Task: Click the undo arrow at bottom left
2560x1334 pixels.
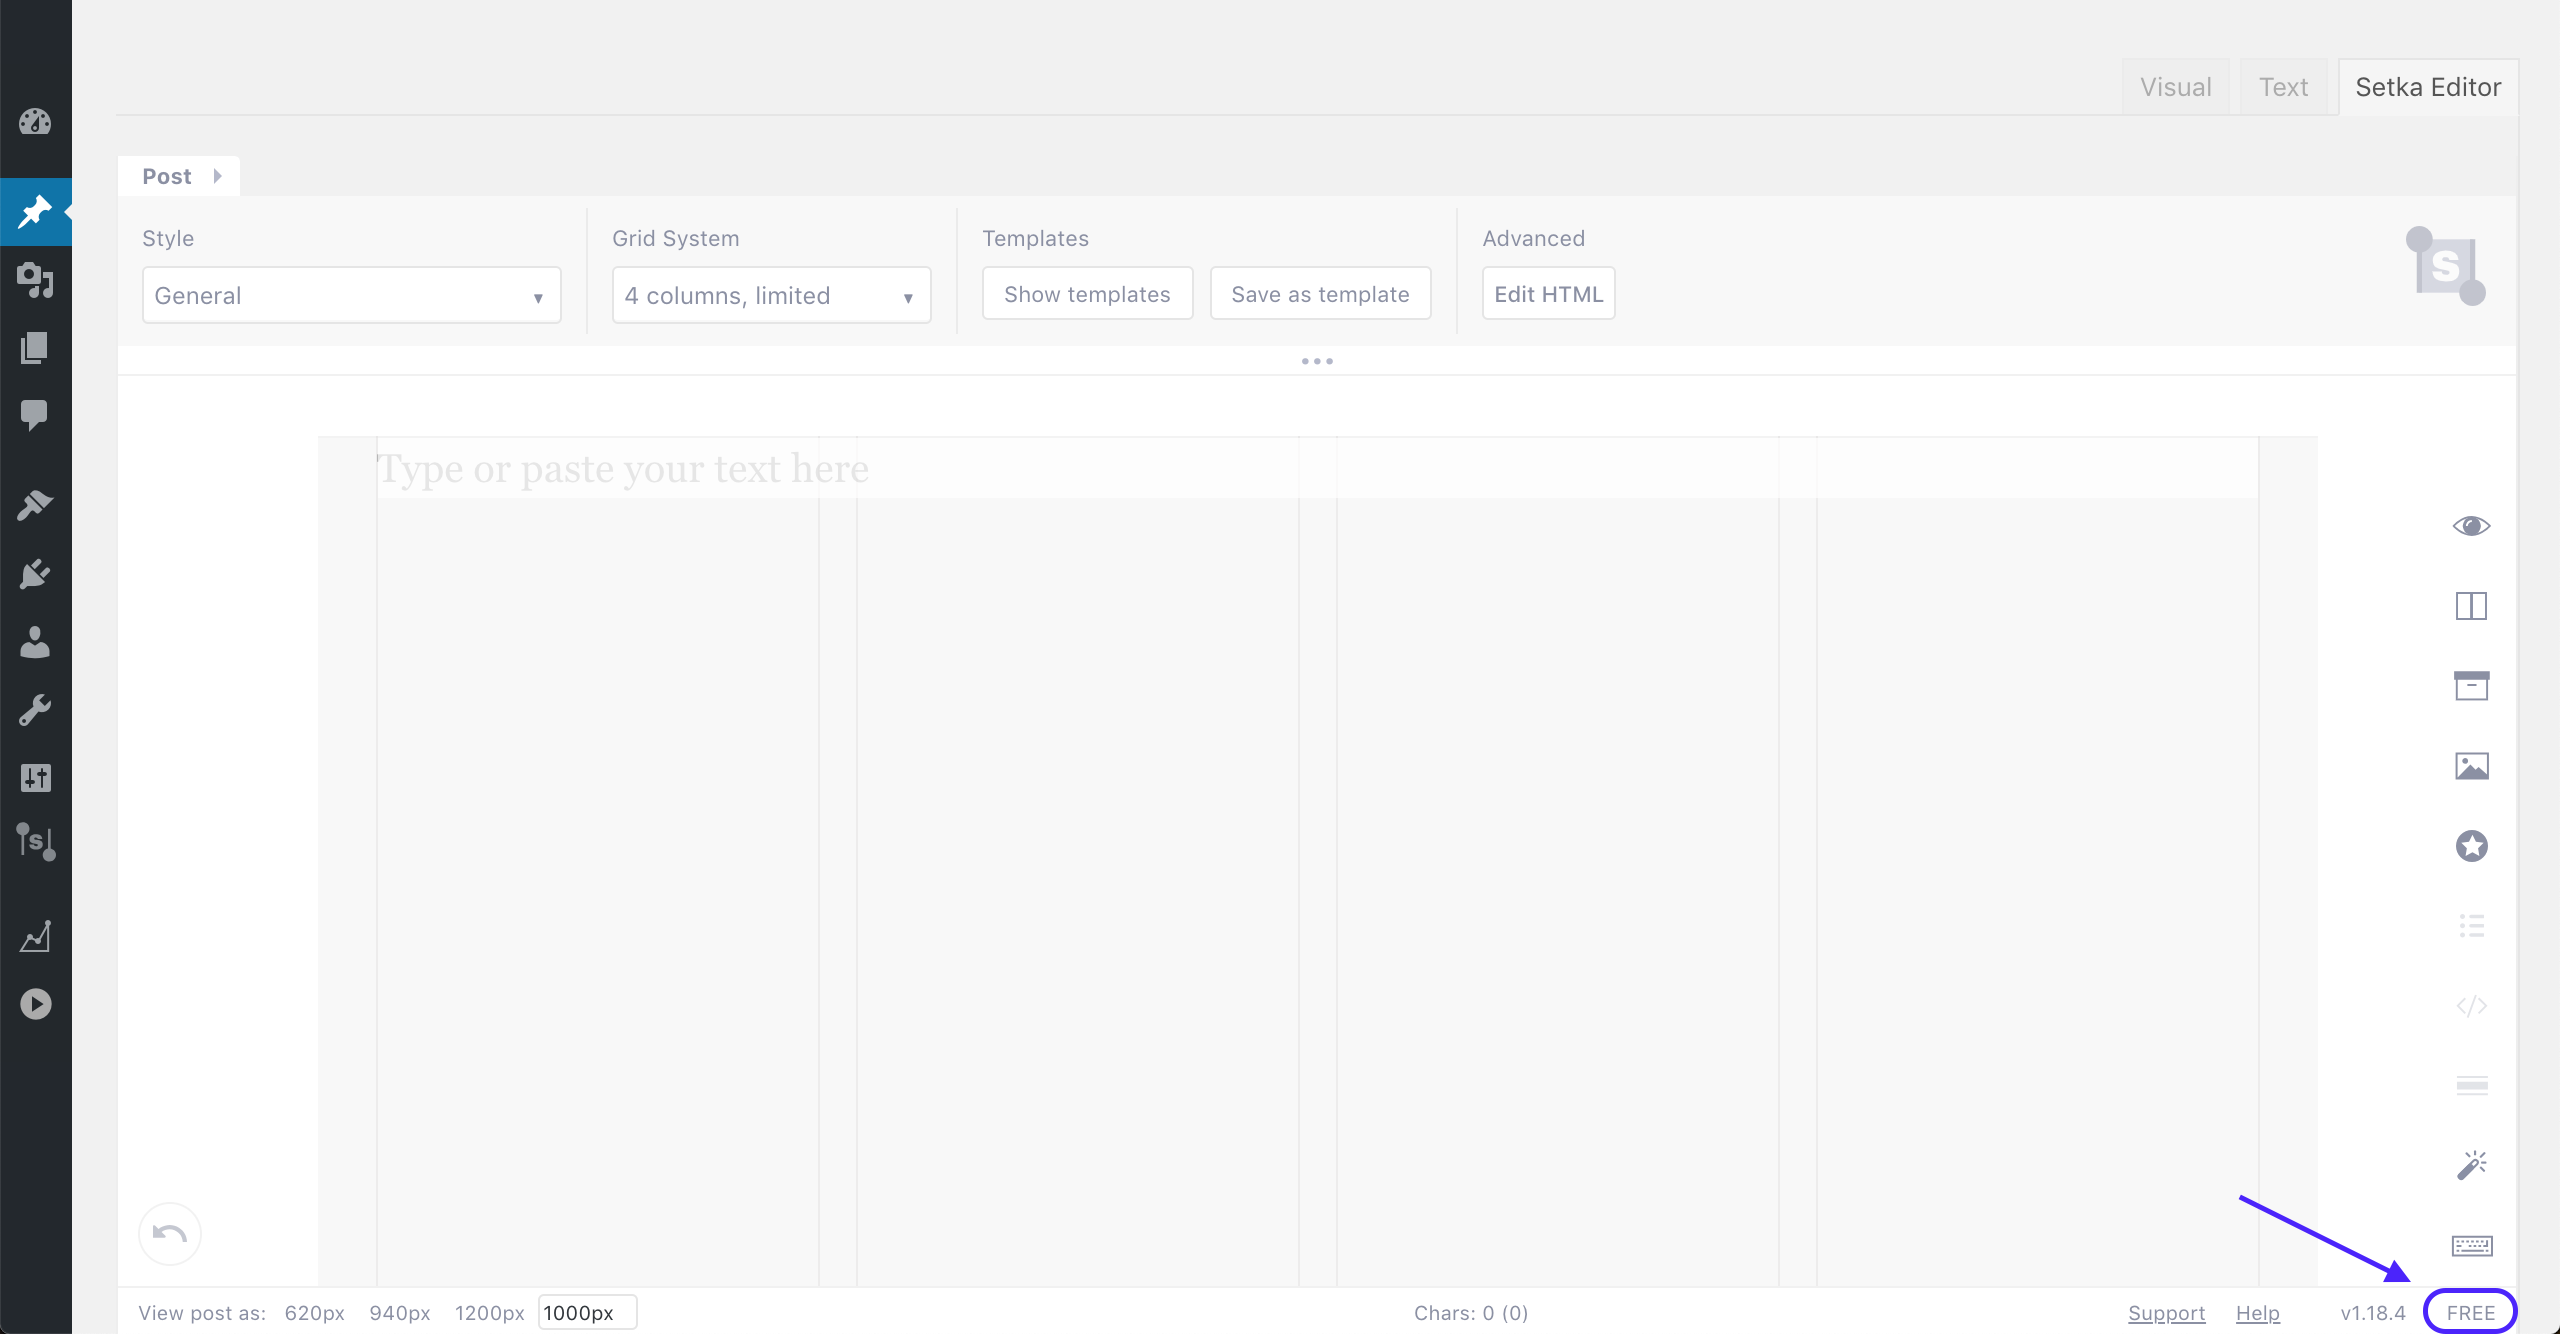Action: [x=169, y=1233]
